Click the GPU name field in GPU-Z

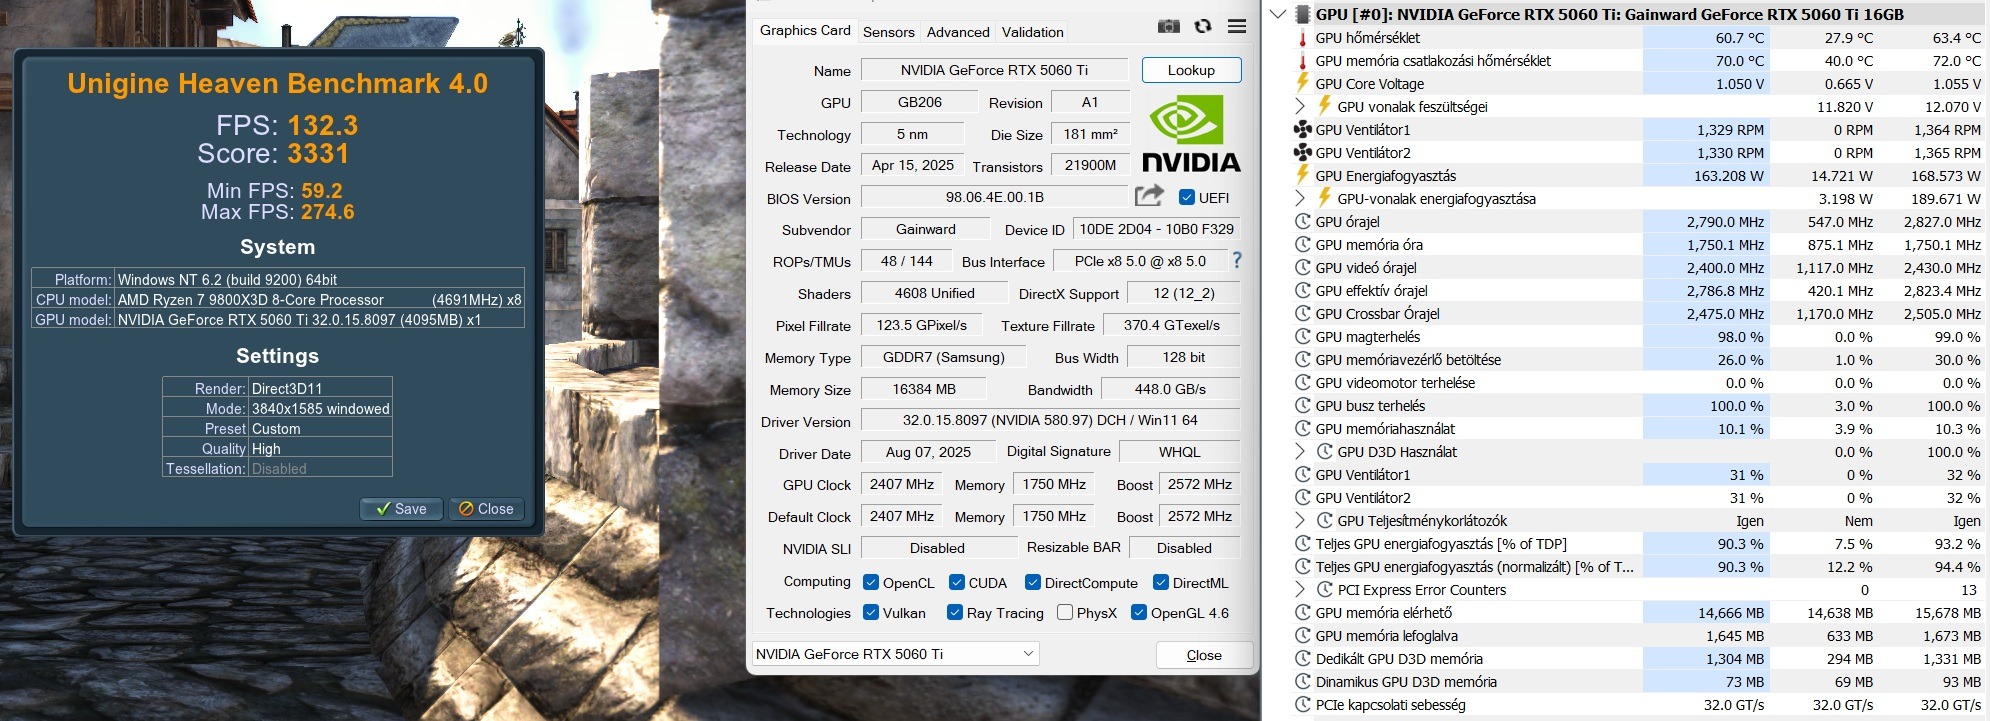[x=994, y=70]
